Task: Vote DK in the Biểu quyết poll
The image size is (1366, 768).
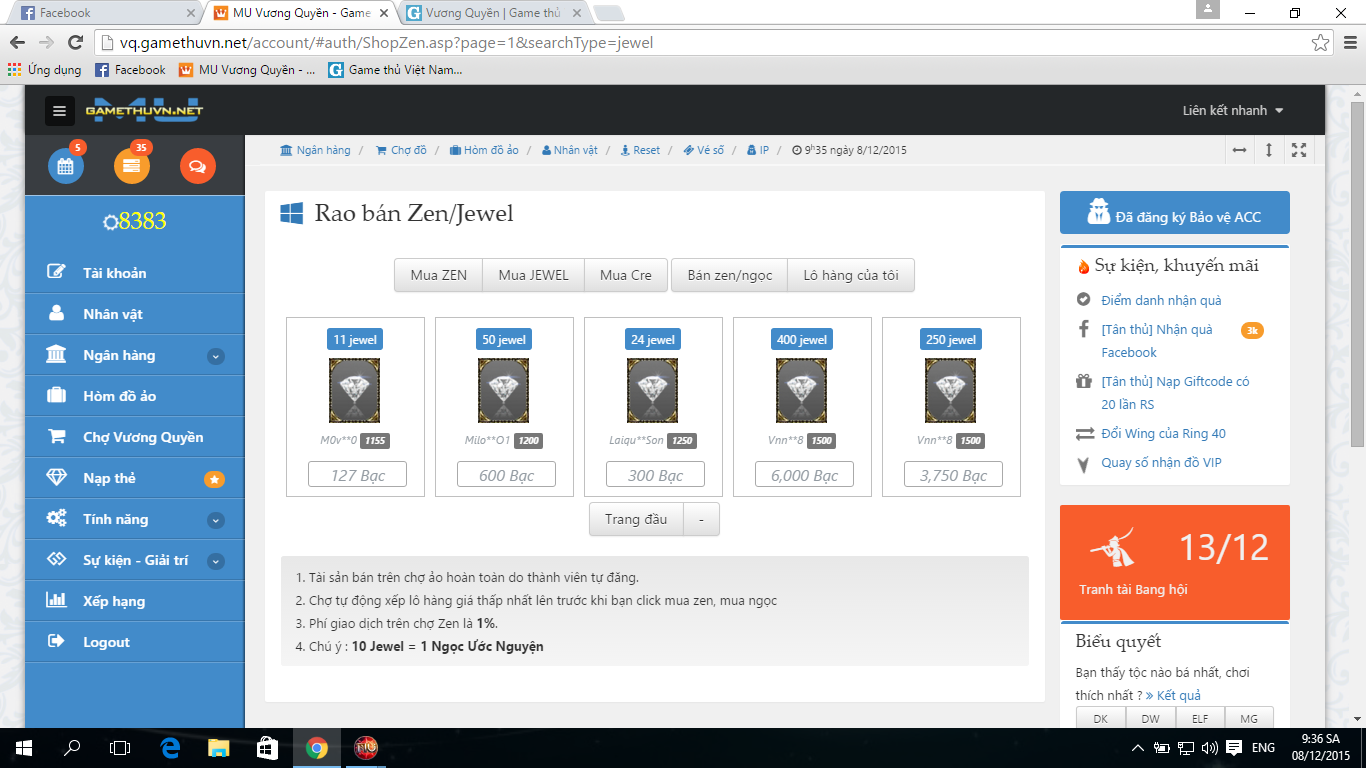Action: [x=1100, y=718]
